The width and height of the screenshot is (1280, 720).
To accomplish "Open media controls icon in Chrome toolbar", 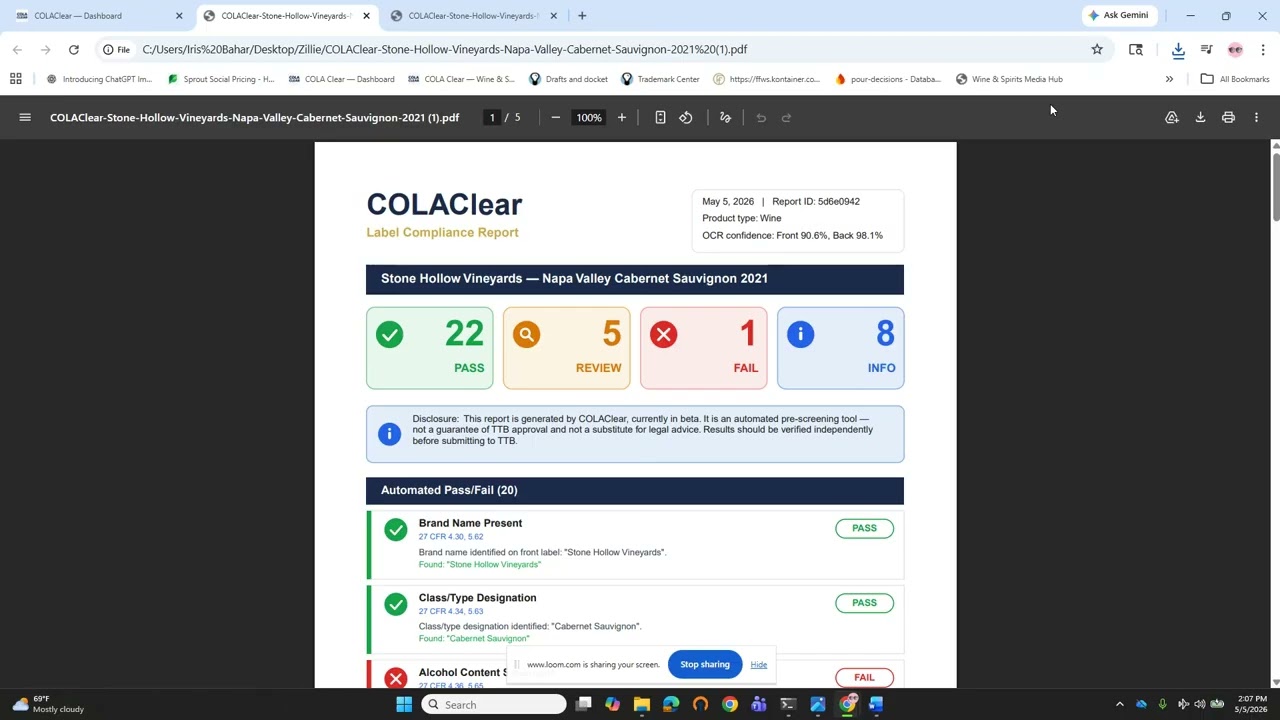I will pos(1207,49).
